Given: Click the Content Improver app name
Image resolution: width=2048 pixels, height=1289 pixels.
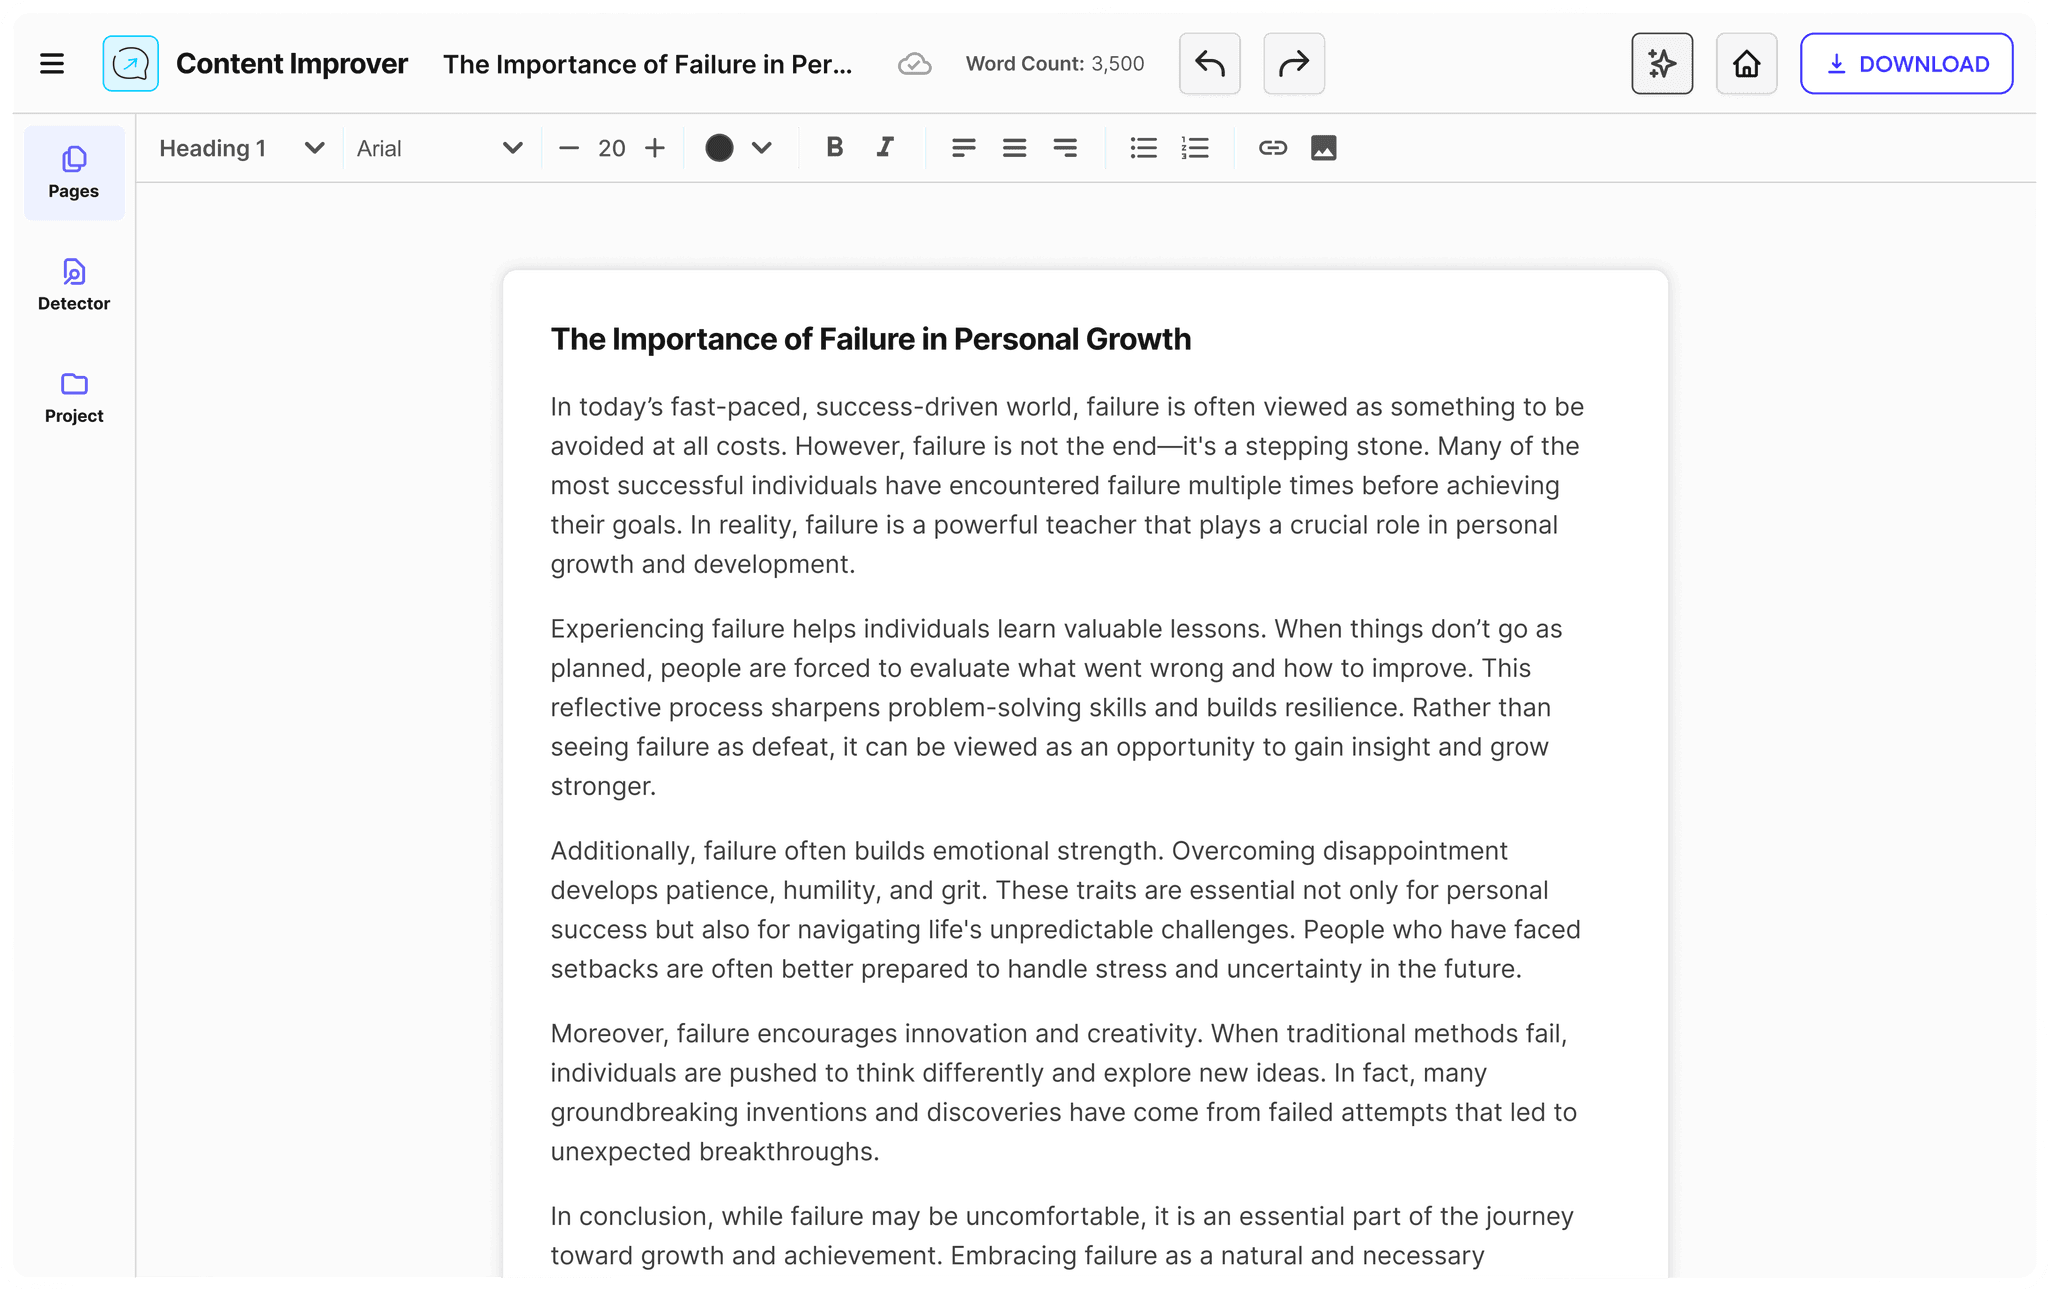Looking at the screenshot, I should (x=292, y=64).
